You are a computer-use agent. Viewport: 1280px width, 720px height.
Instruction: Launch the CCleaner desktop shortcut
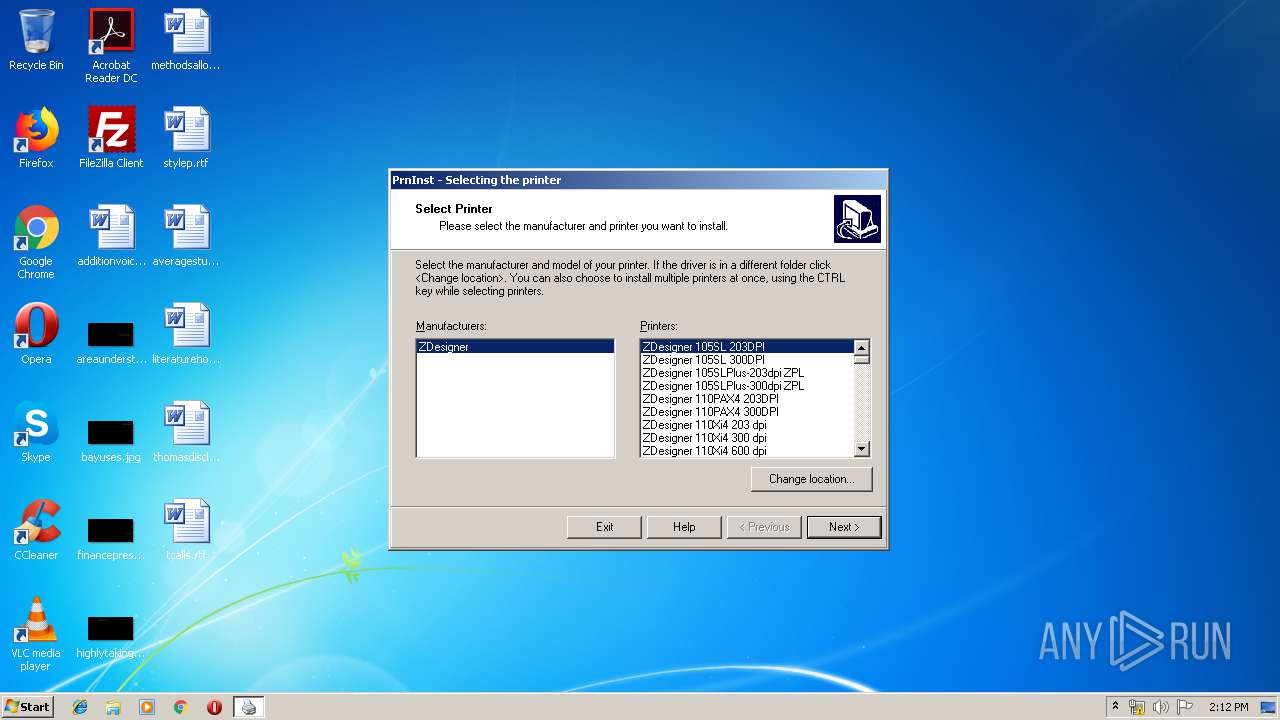click(36, 530)
